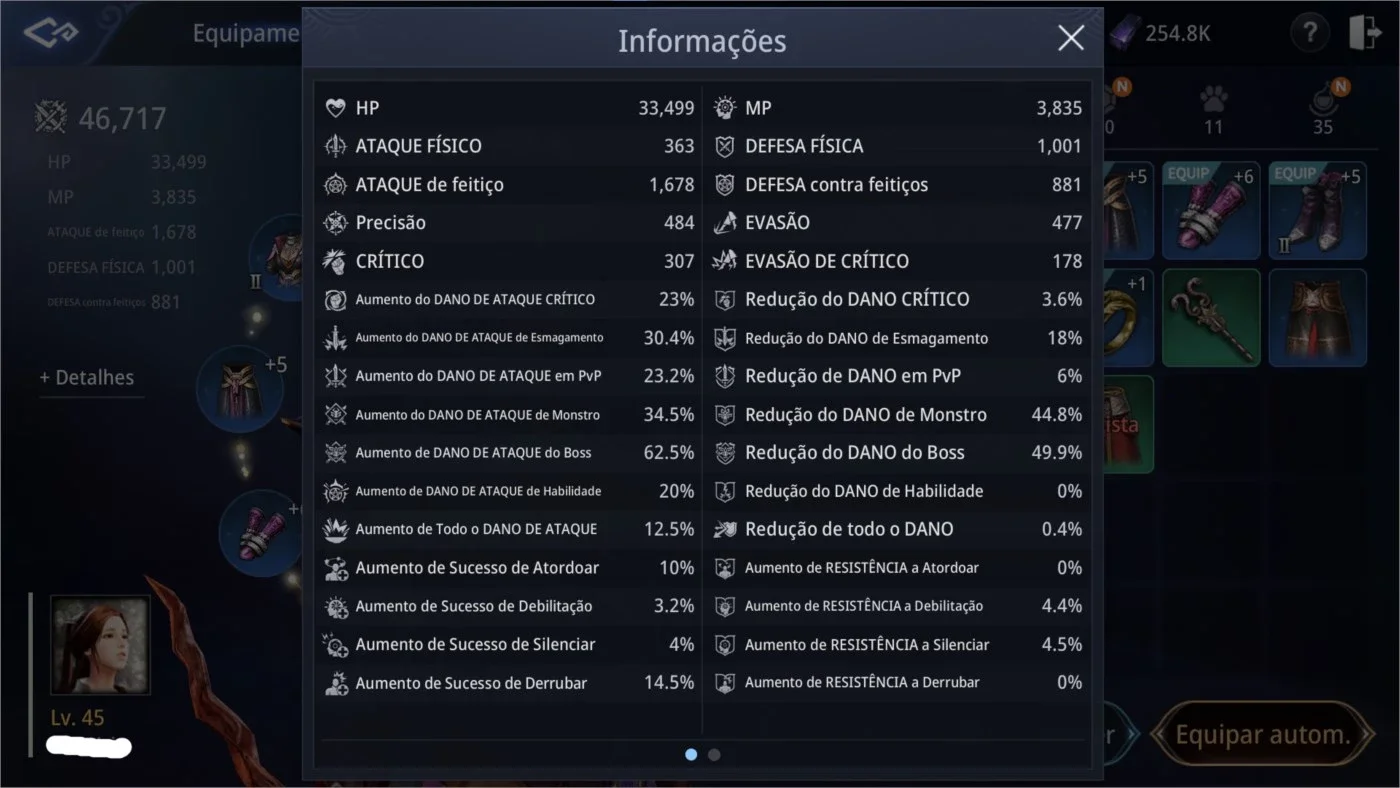Open the Equipamento tab header
This screenshot has width=1400, height=788.
[246, 34]
